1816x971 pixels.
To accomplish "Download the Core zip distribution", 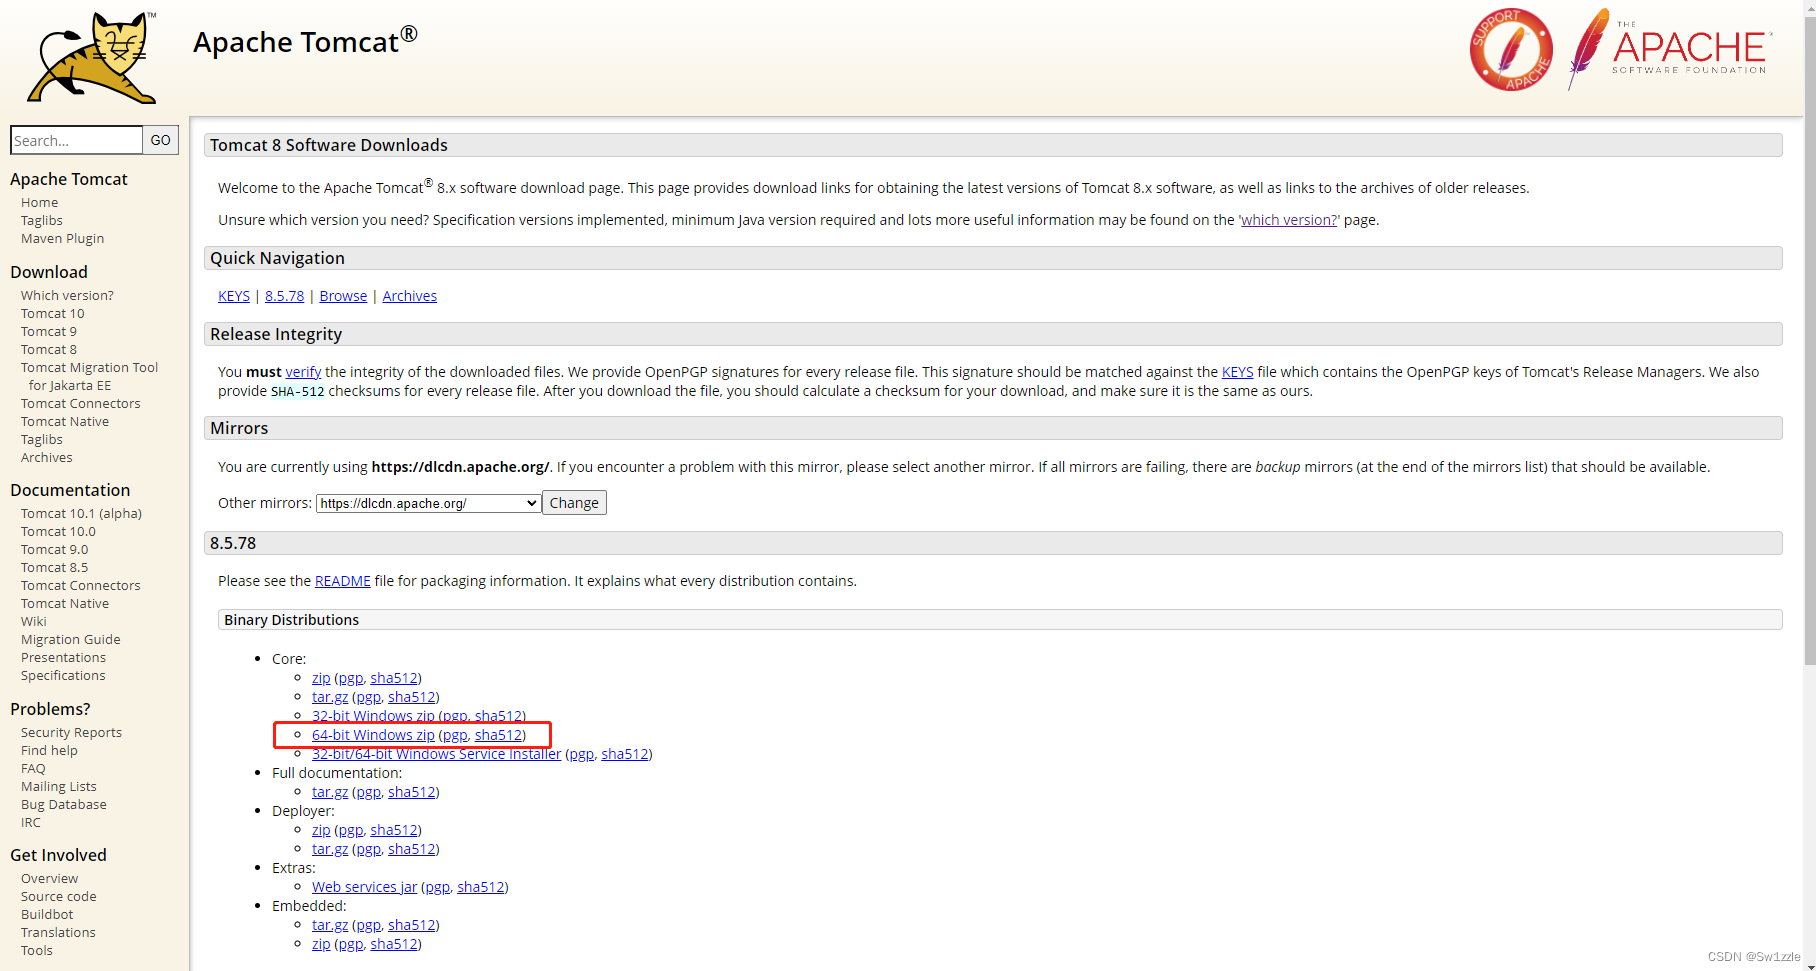I will (x=321, y=678).
